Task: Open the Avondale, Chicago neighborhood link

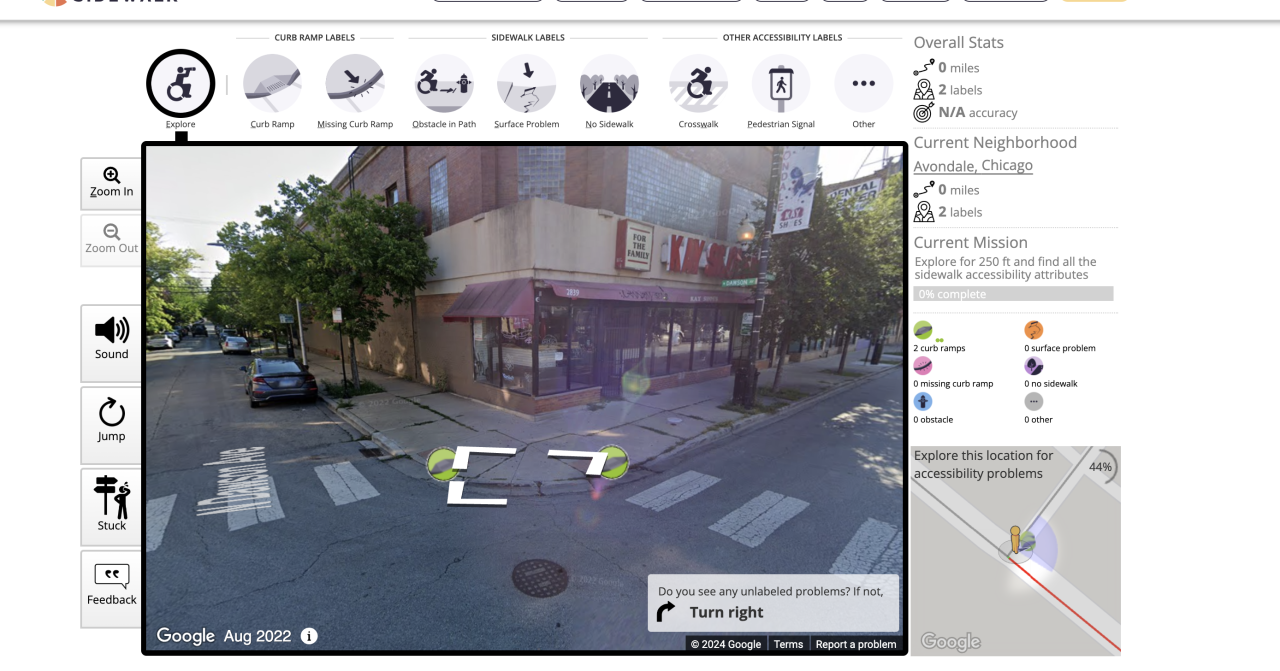Action: 973,165
